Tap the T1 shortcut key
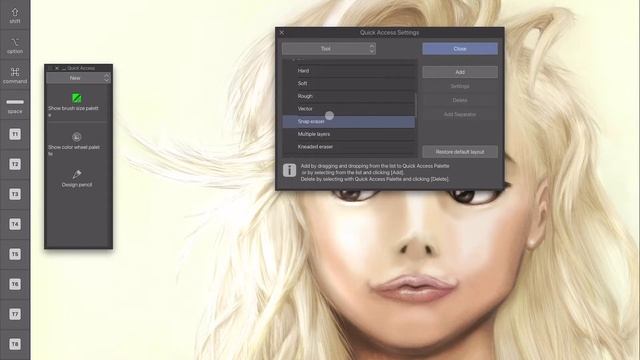Screen dimensions: 640x360 coord(15,134)
